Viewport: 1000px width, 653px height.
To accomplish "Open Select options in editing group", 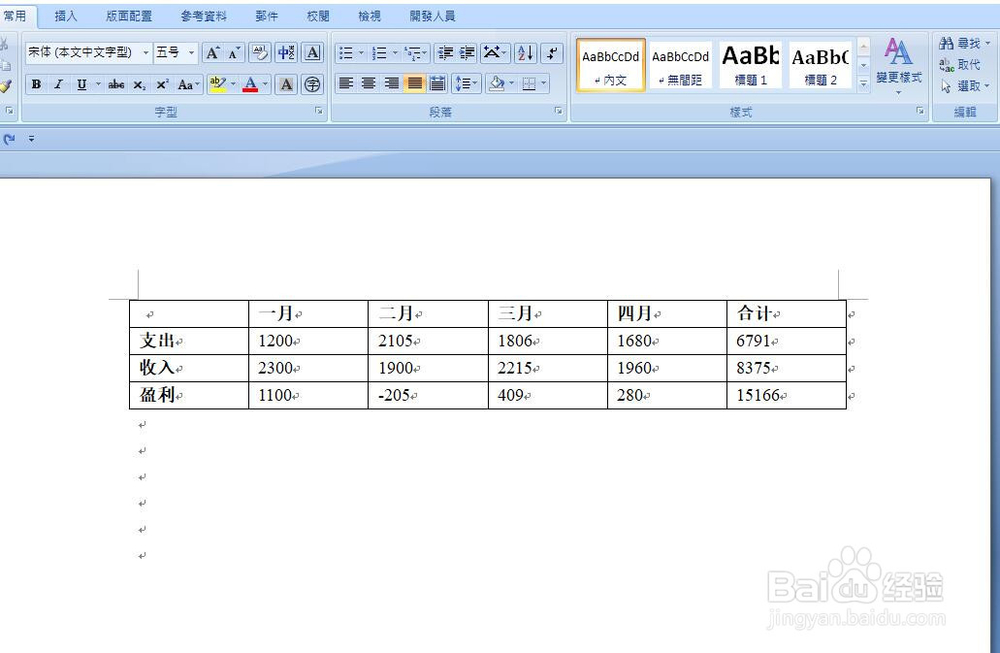I will [963, 85].
